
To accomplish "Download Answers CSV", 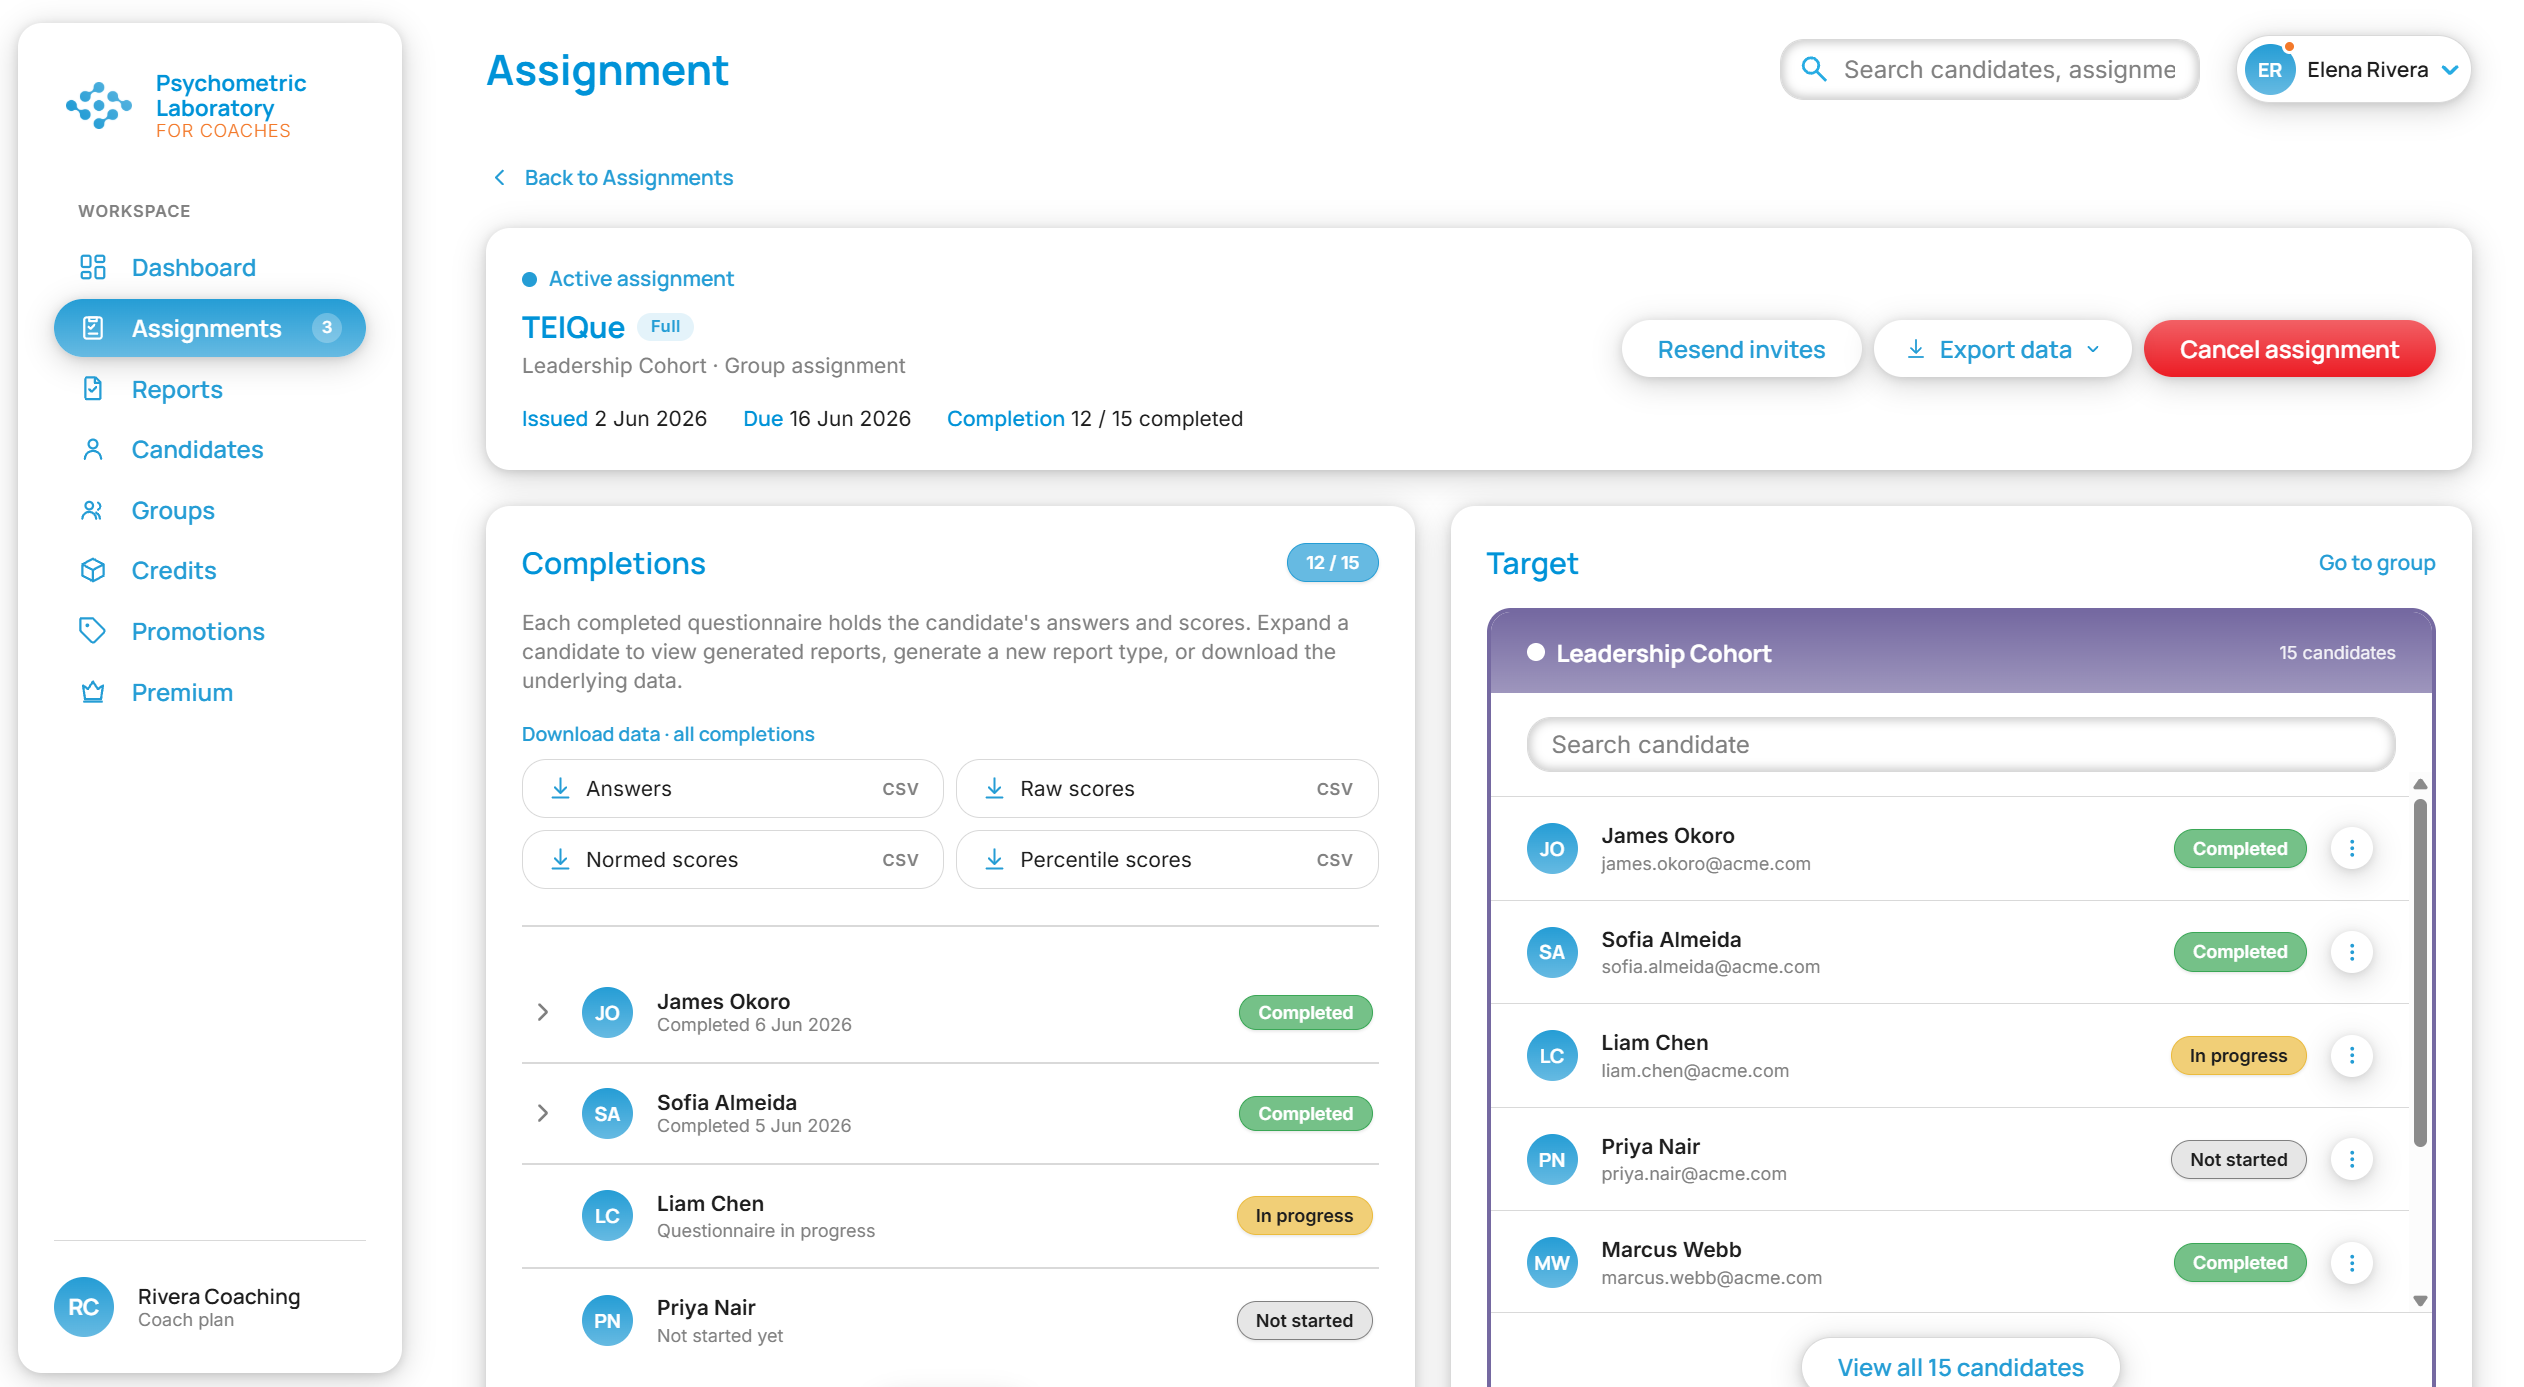I will 732,789.
